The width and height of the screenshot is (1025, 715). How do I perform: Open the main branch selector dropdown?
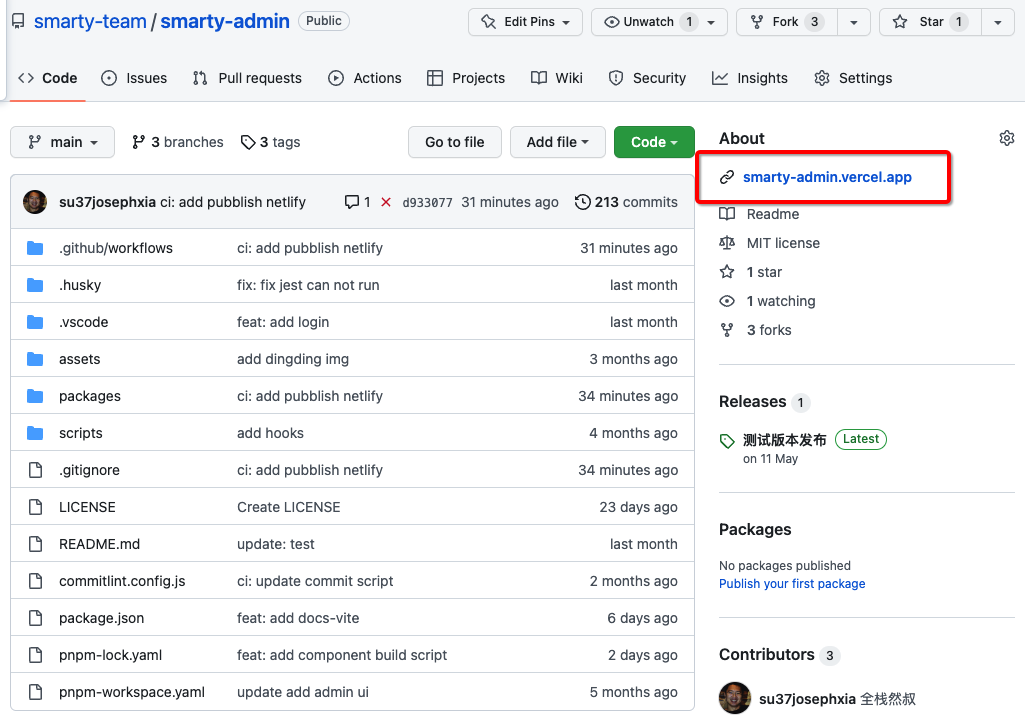coord(62,142)
